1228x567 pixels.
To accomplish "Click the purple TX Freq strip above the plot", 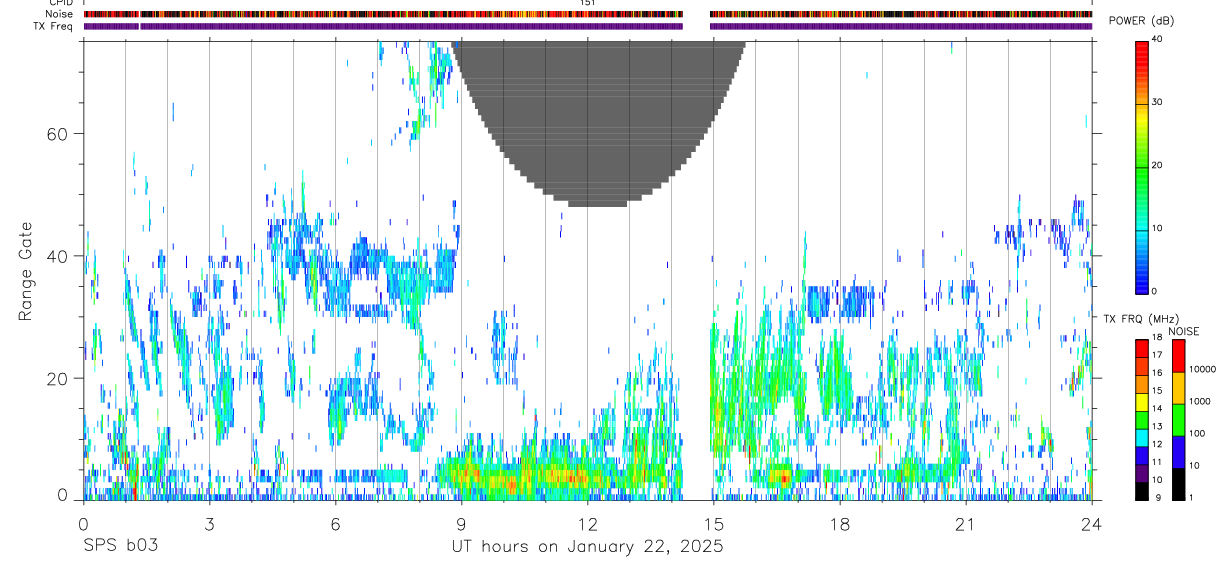I will click(587, 26).
